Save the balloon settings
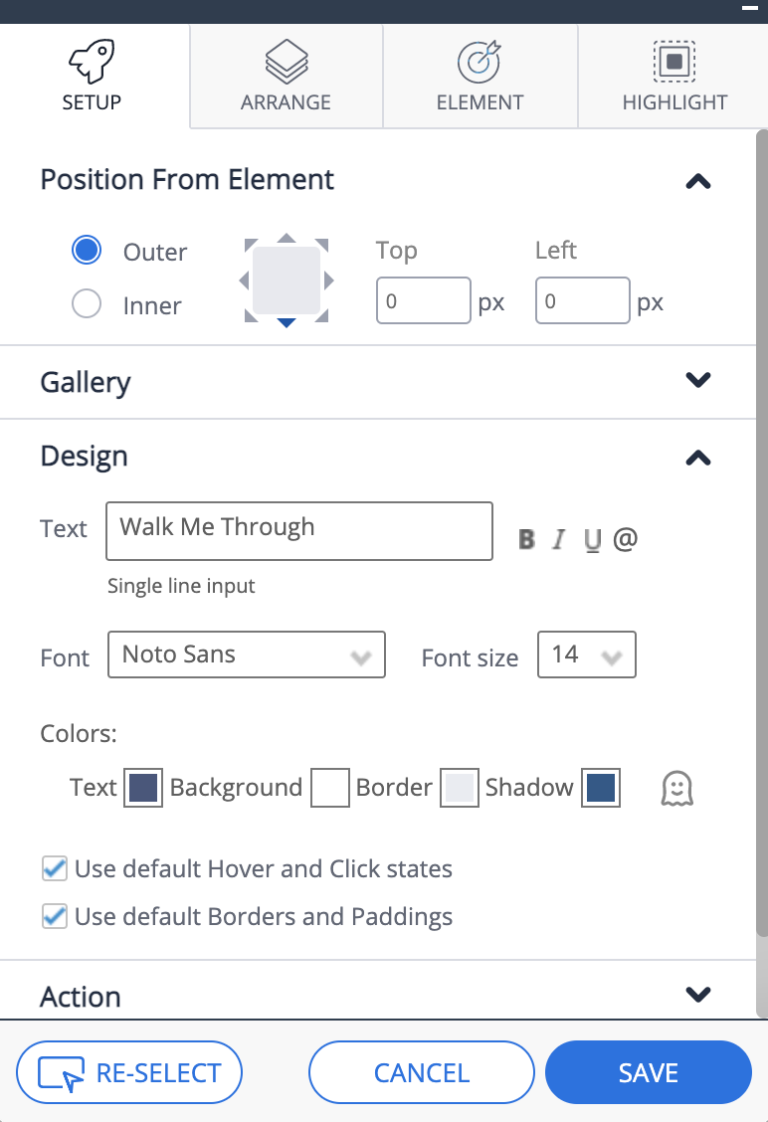Viewport: 768px width, 1122px height. click(x=648, y=1071)
